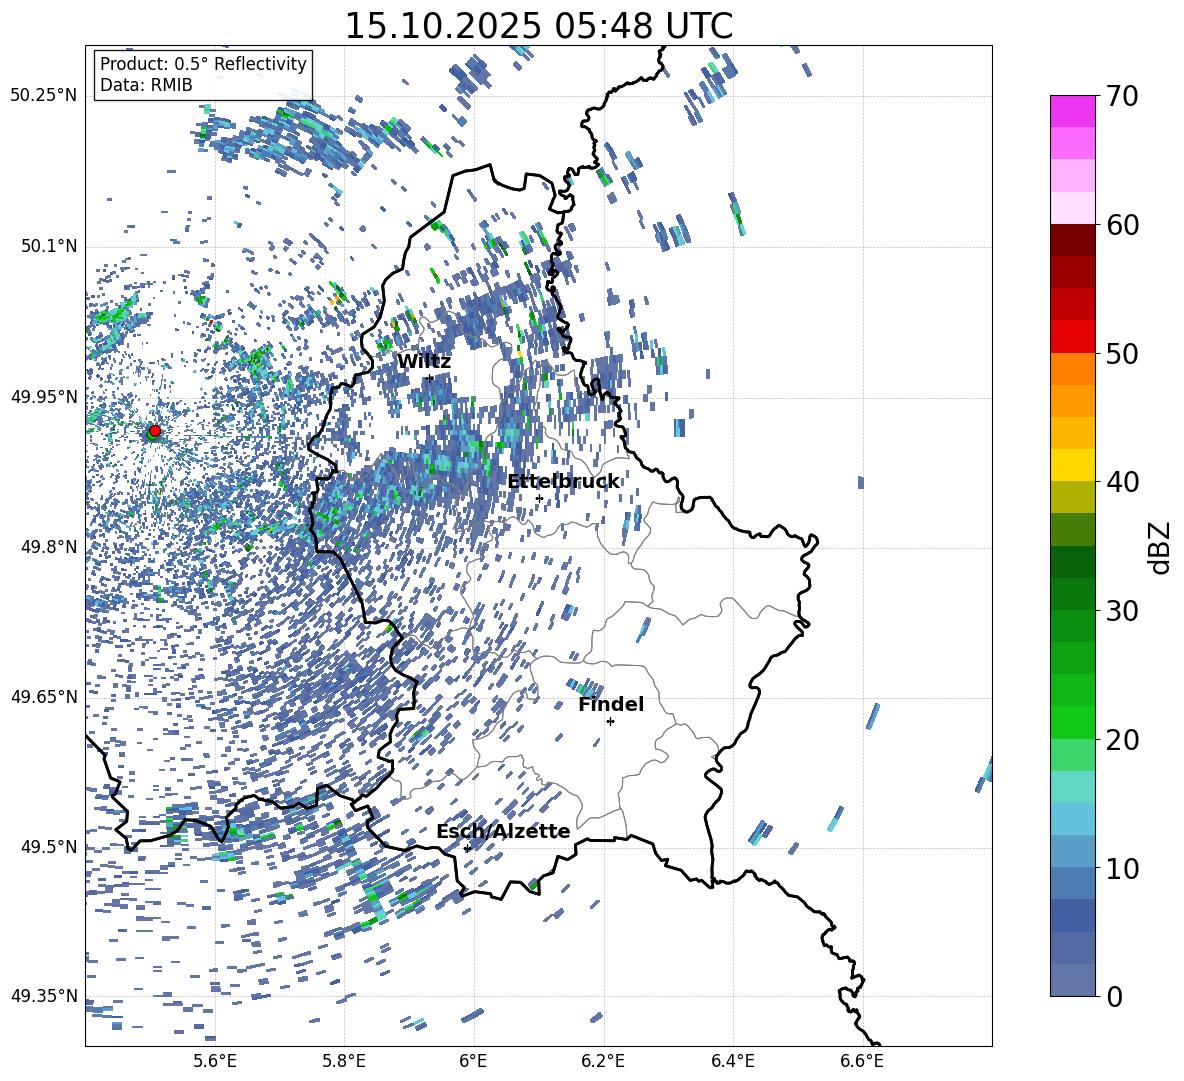The height and width of the screenshot is (1081, 1184).
Task: Click the colorbar tick label 70
Action: coord(1122,97)
